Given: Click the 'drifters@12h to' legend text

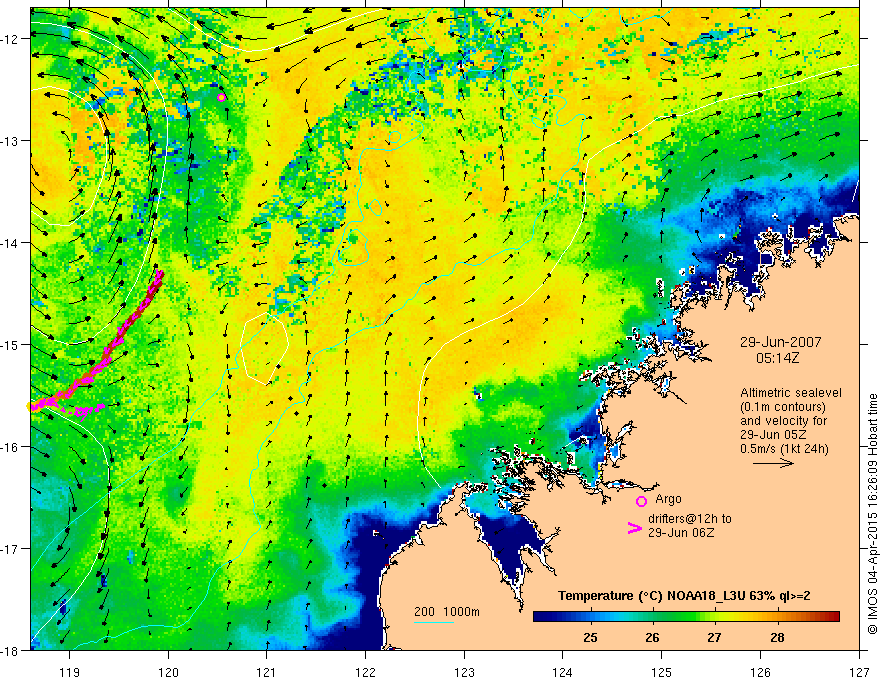Looking at the screenshot, I should pyautogui.click(x=690, y=519).
